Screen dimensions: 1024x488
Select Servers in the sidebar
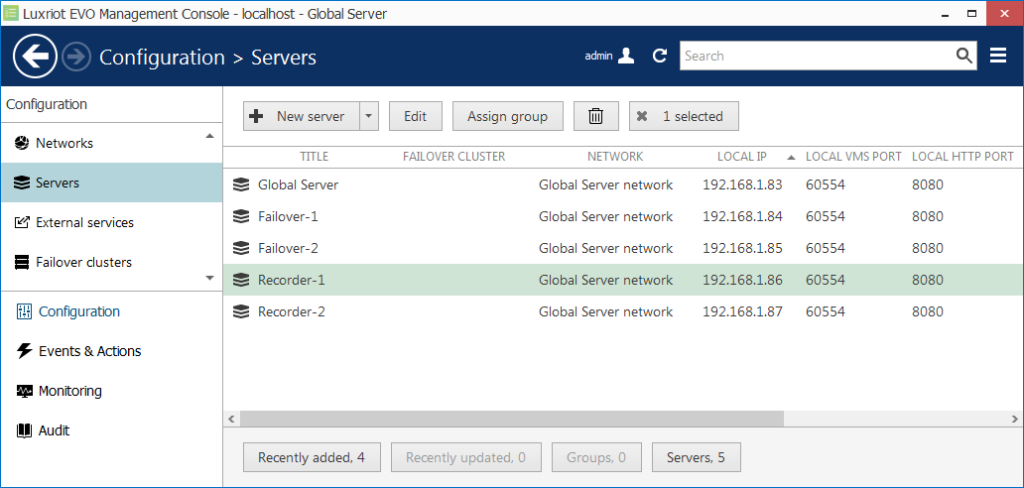coord(111,183)
